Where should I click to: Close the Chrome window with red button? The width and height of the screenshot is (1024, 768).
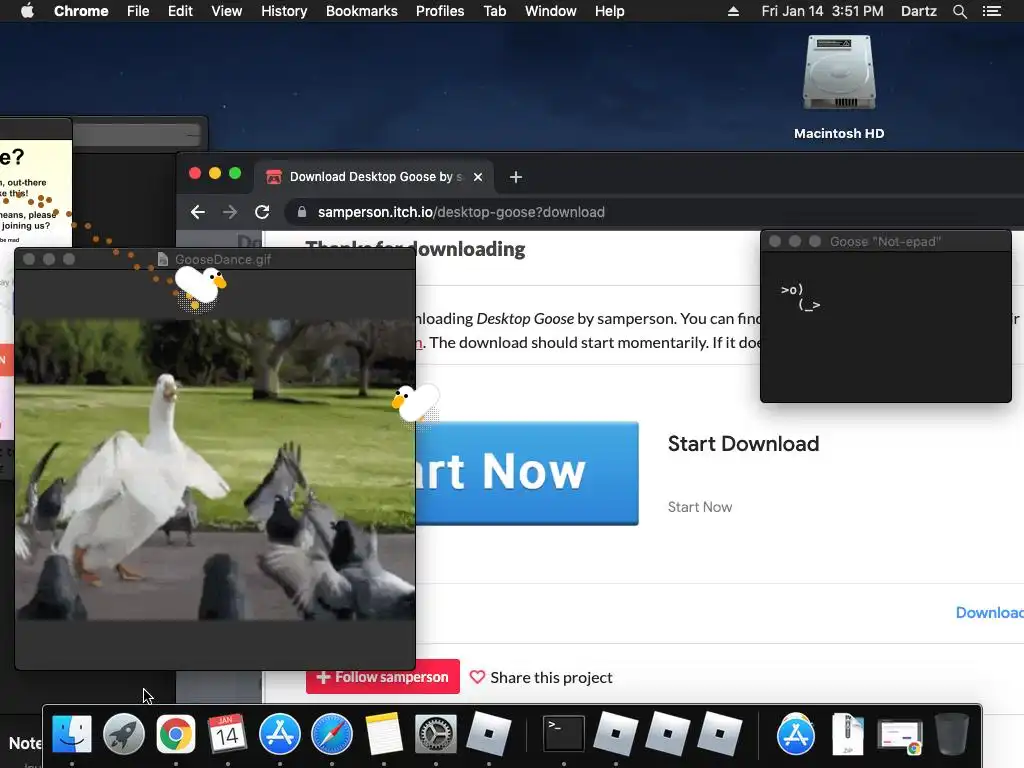click(x=195, y=173)
